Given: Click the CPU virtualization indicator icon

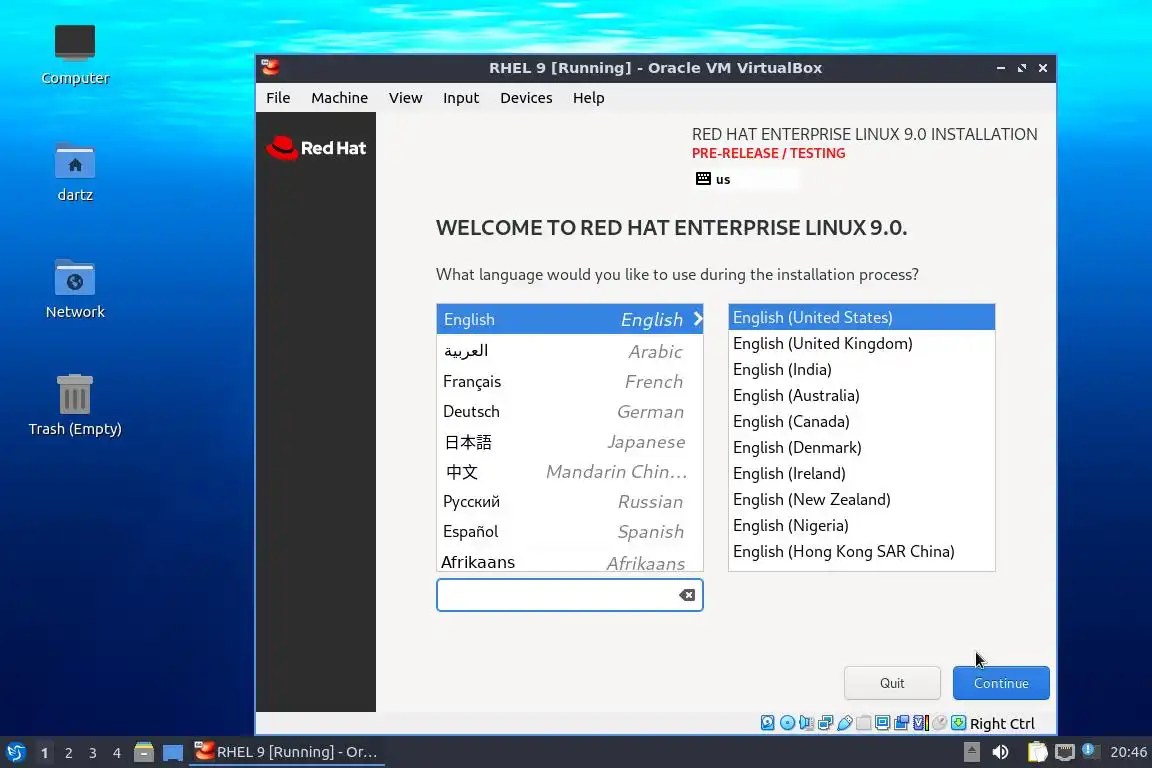Looking at the screenshot, I should [x=921, y=723].
